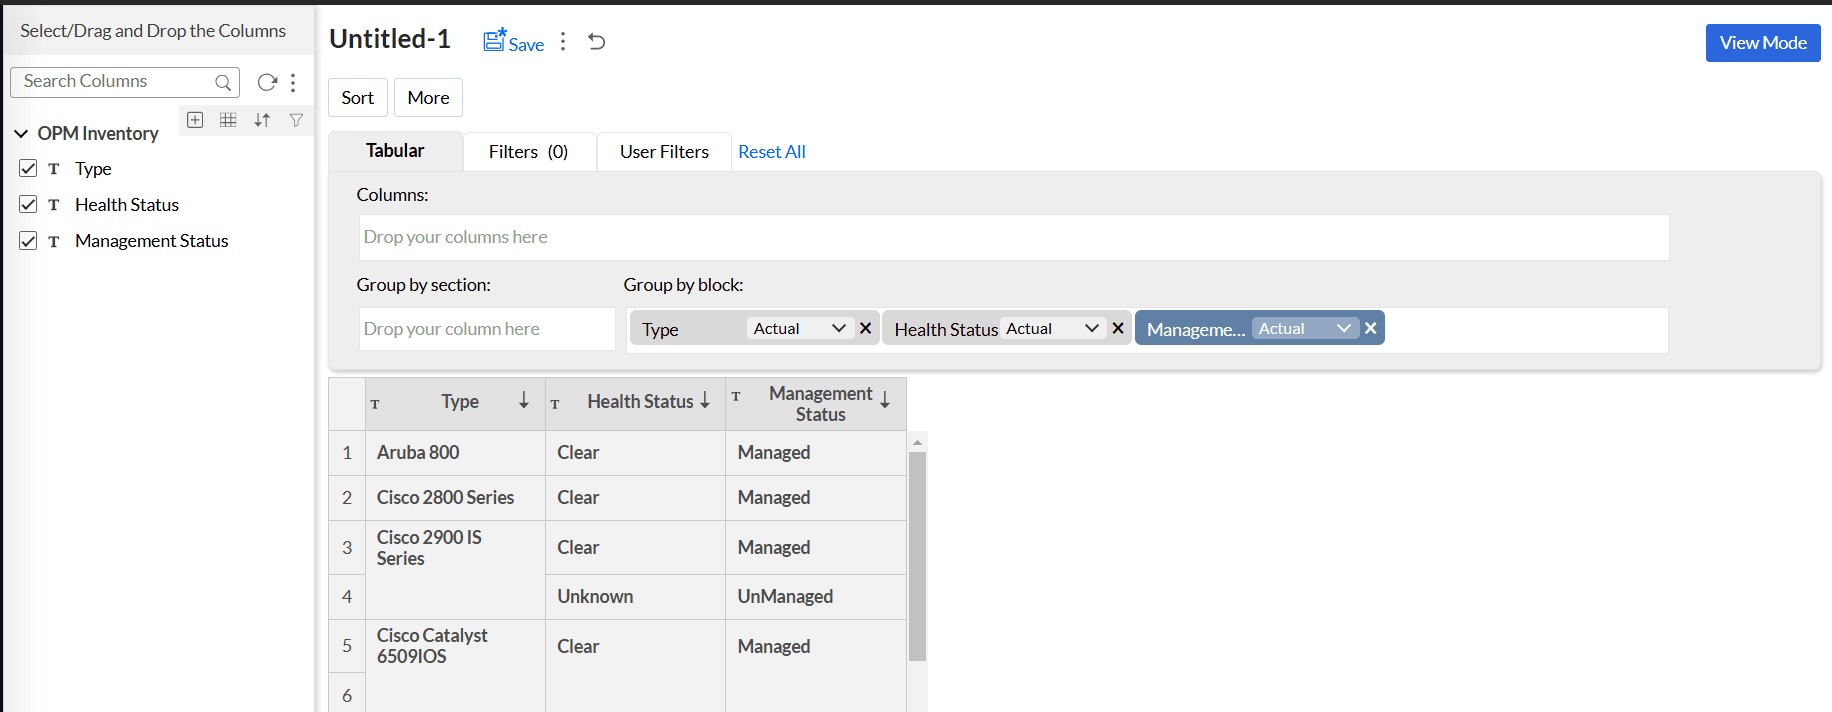
Task: Click the table grid icon in columns panel
Action: tap(228, 120)
